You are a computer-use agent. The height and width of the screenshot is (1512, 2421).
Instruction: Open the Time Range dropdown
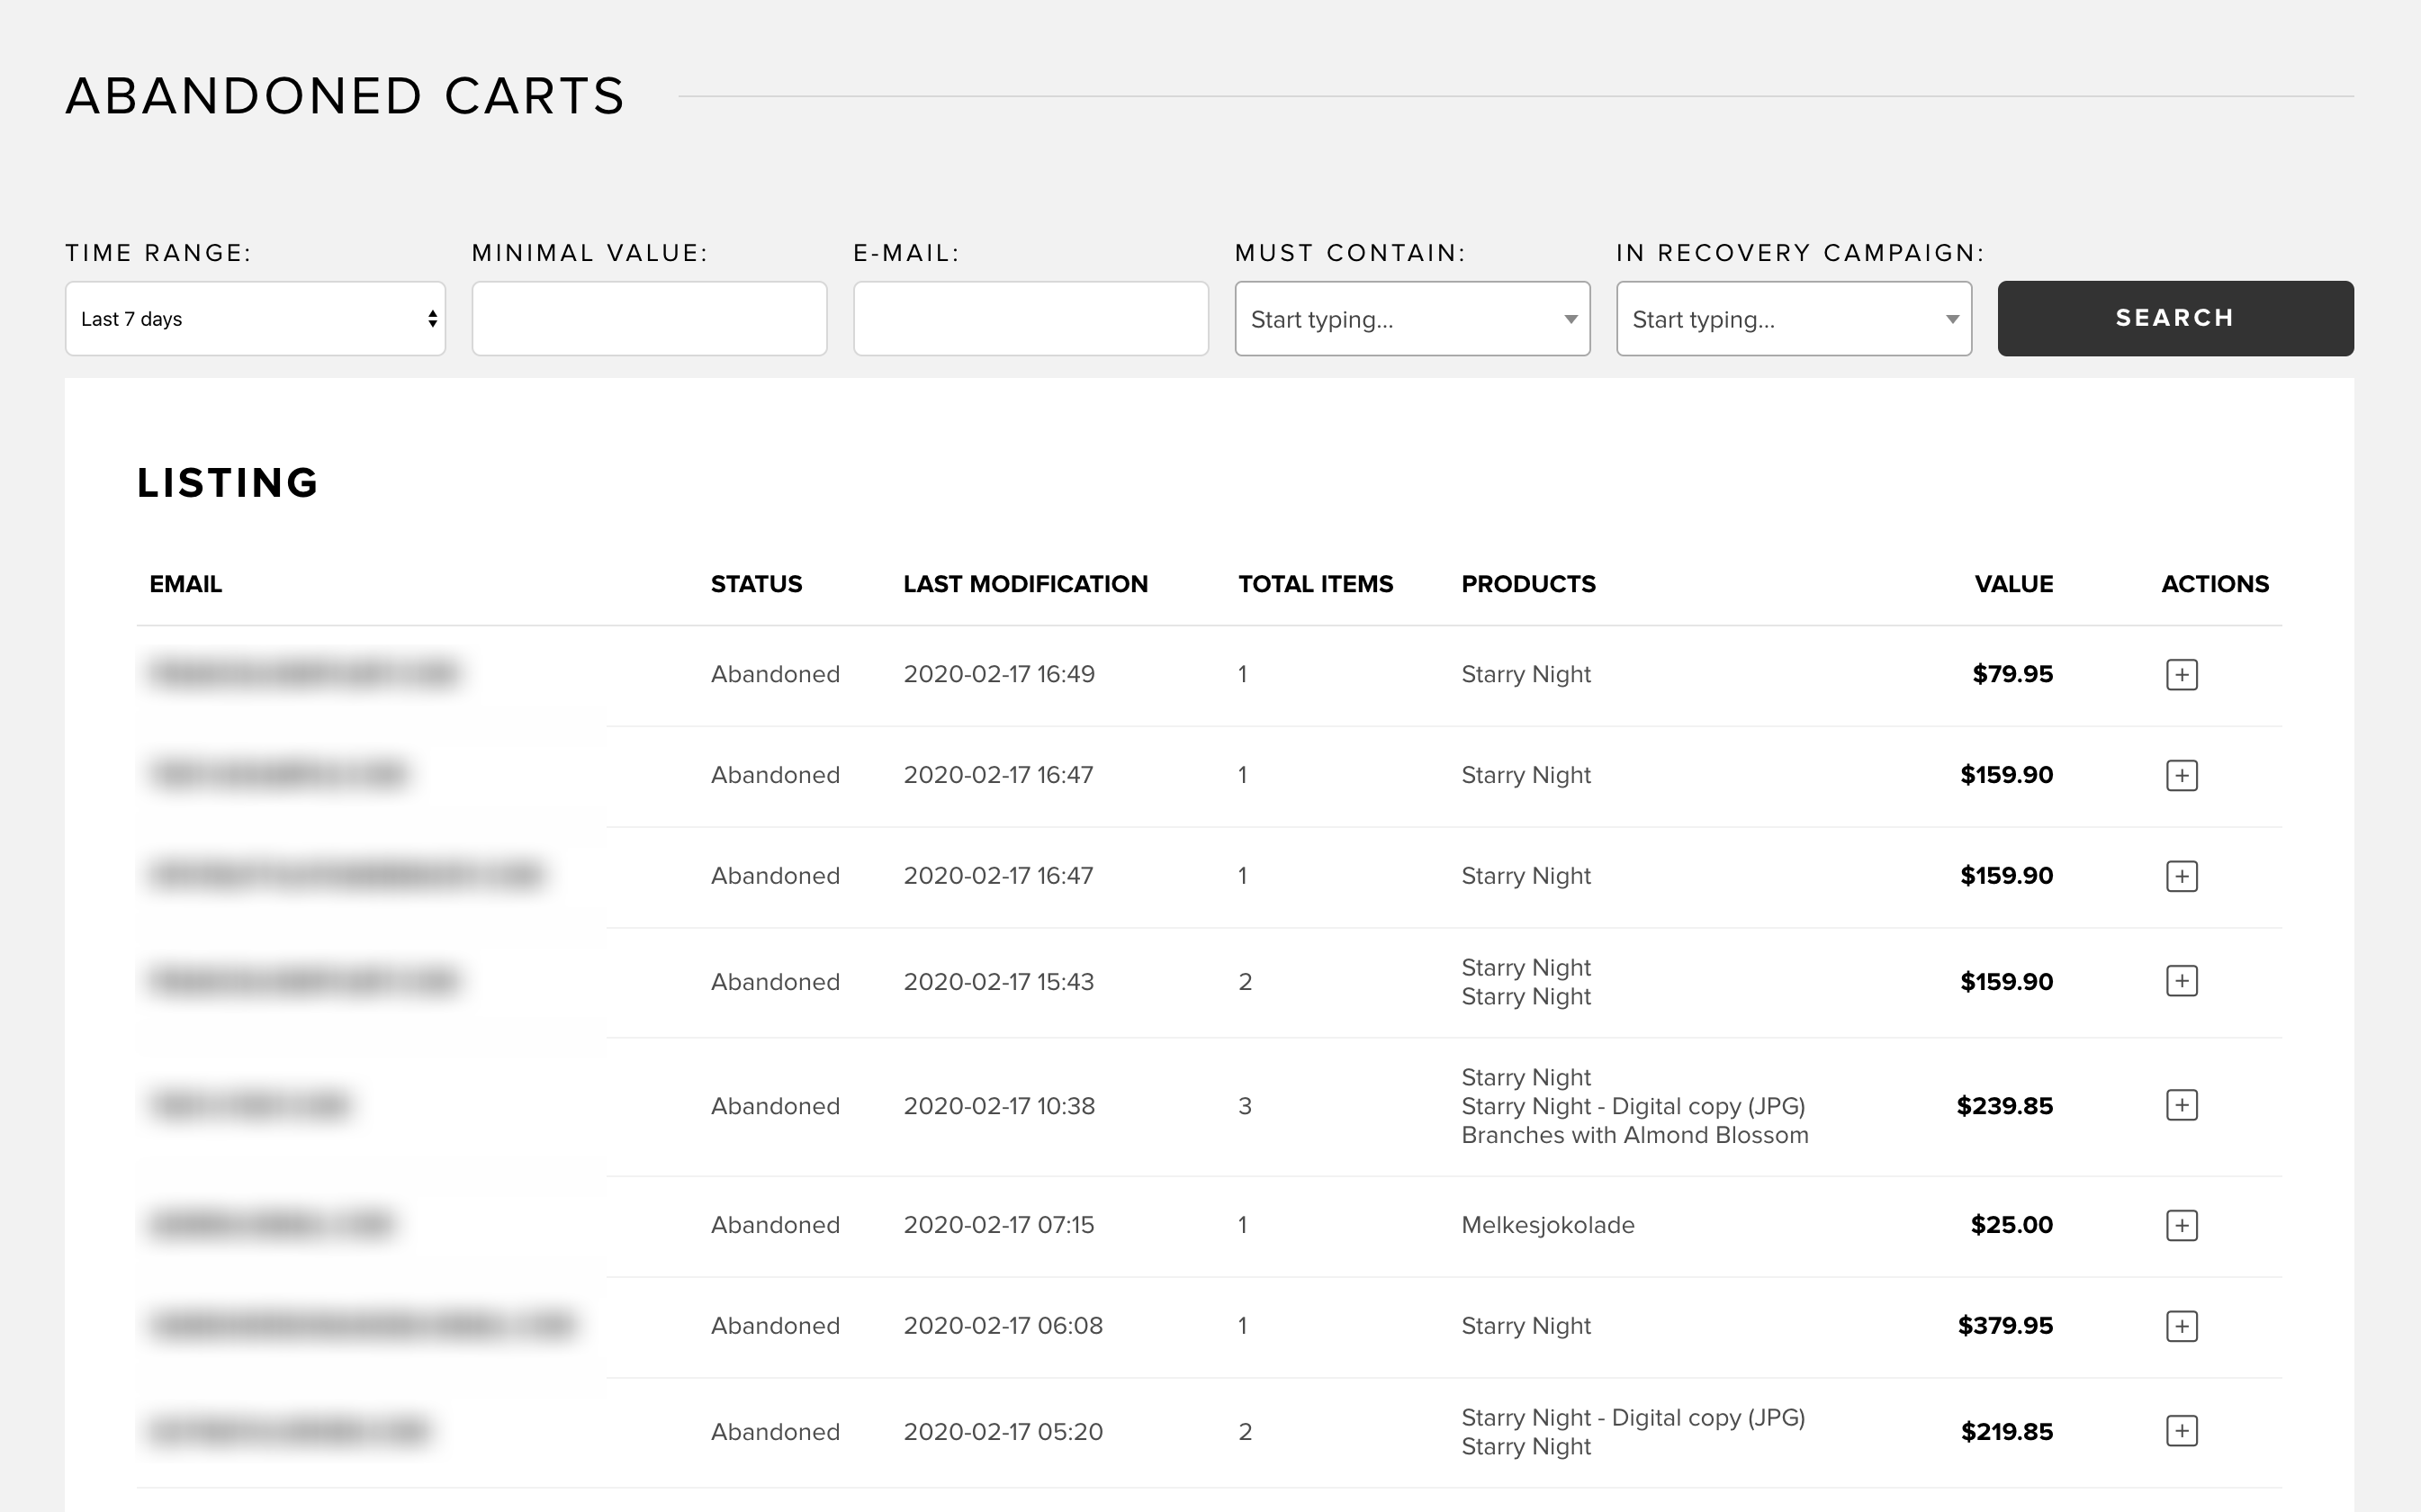255,319
